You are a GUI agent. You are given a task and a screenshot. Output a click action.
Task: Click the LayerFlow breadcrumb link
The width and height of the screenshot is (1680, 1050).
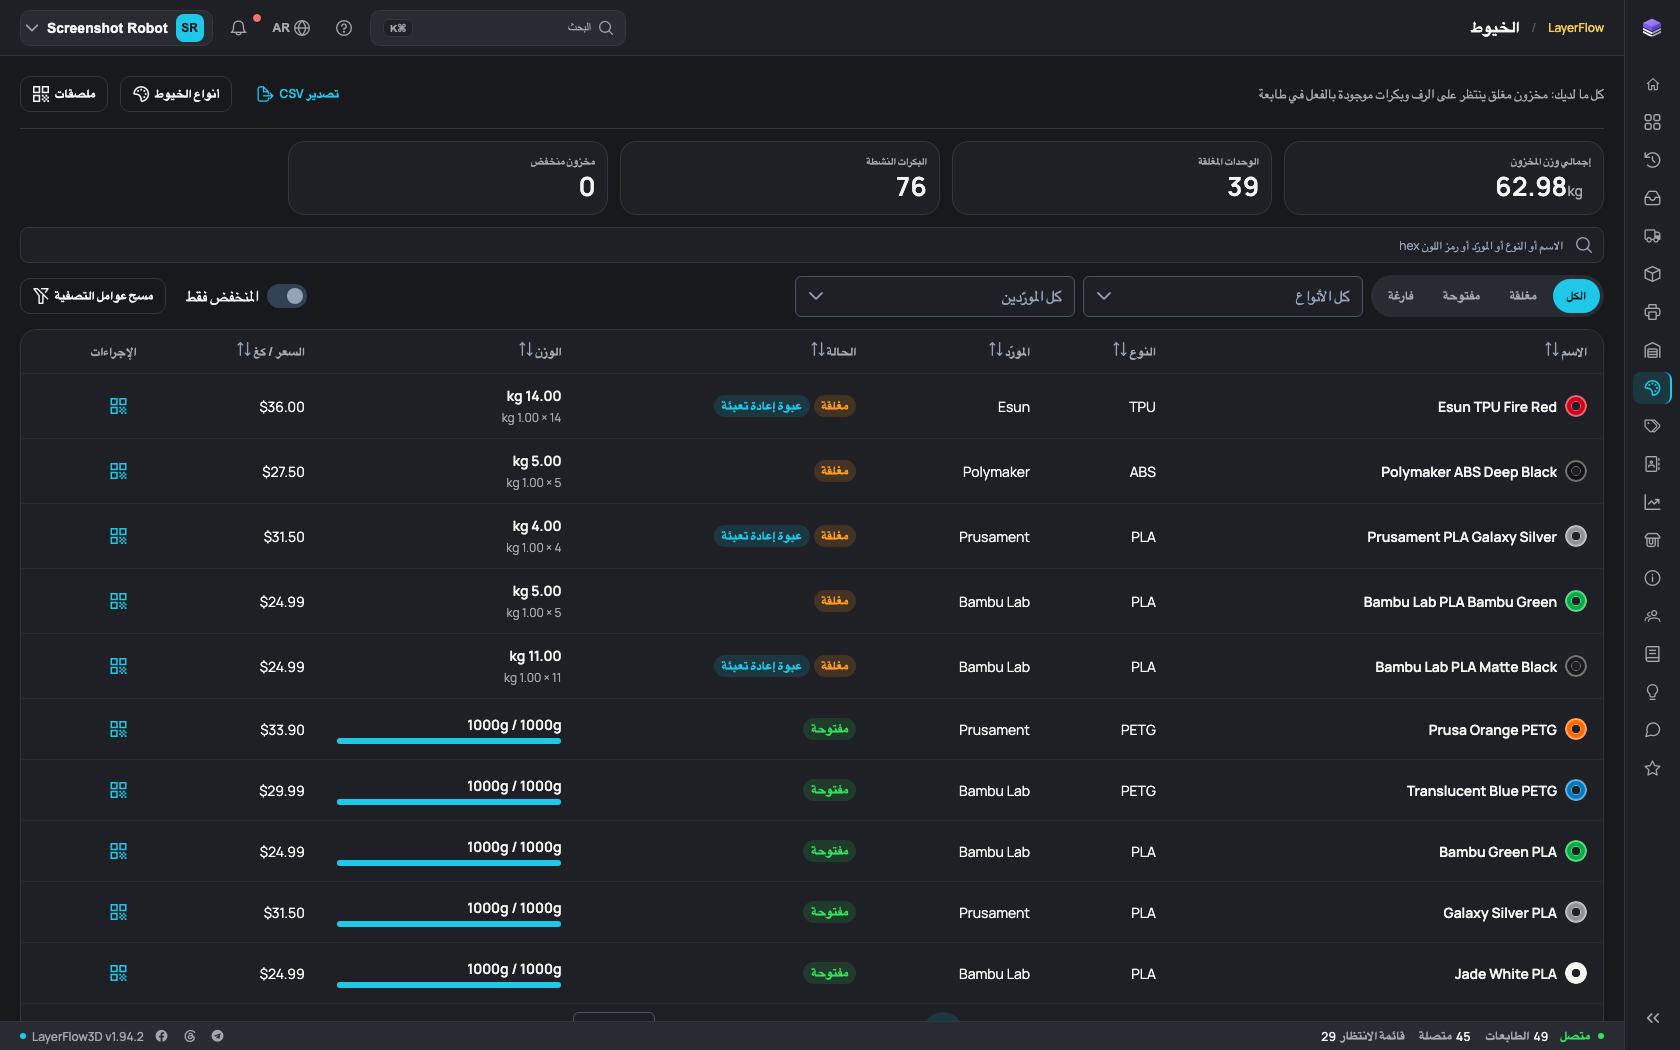(x=1576, y=28)
